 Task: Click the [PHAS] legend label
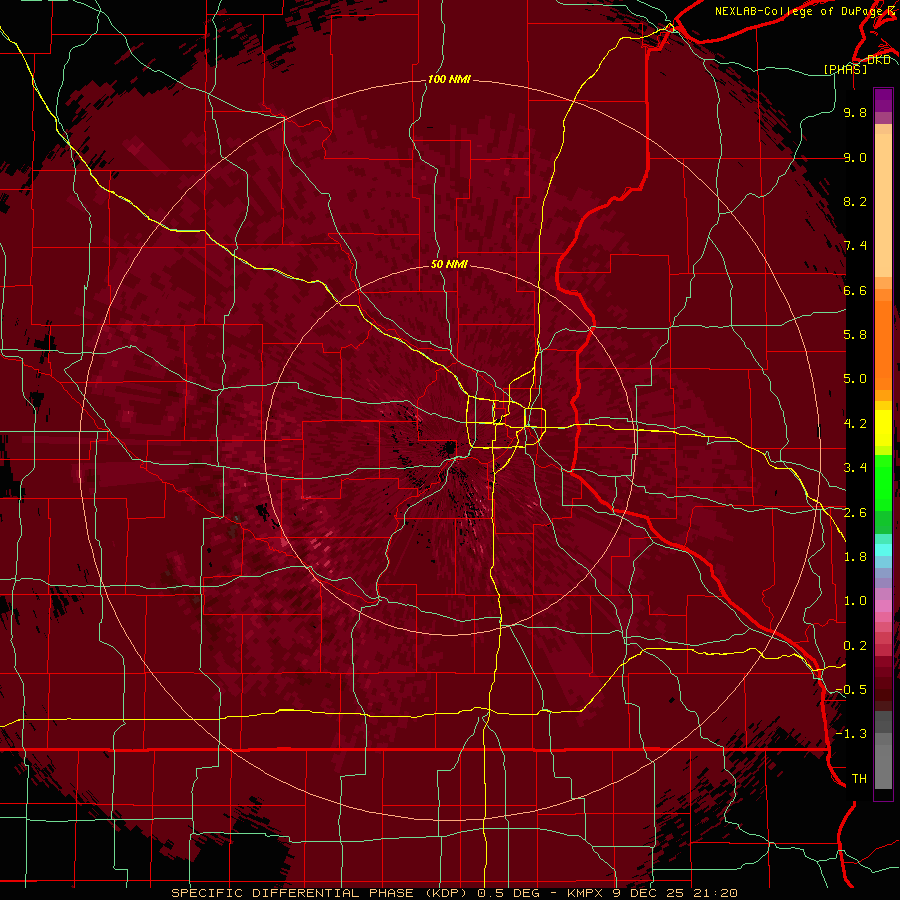(x=845, y=69)
